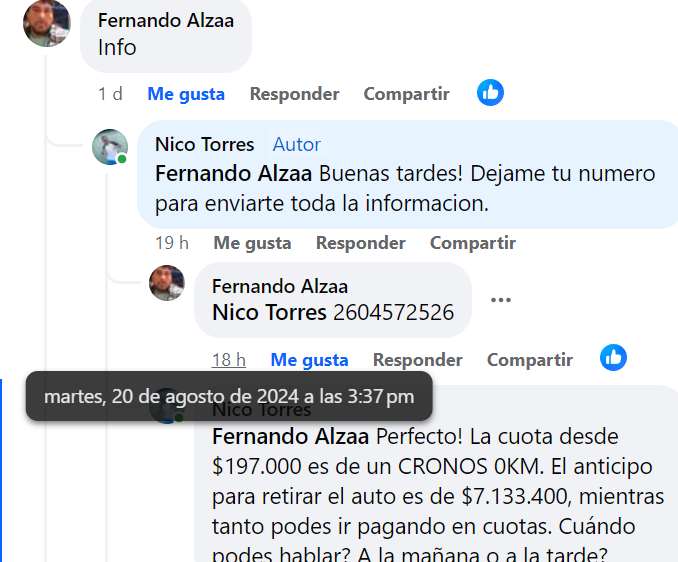Open Nico Torres's profile picture with the green dot
Screen dimensions: 678x562
pos(110,147)
